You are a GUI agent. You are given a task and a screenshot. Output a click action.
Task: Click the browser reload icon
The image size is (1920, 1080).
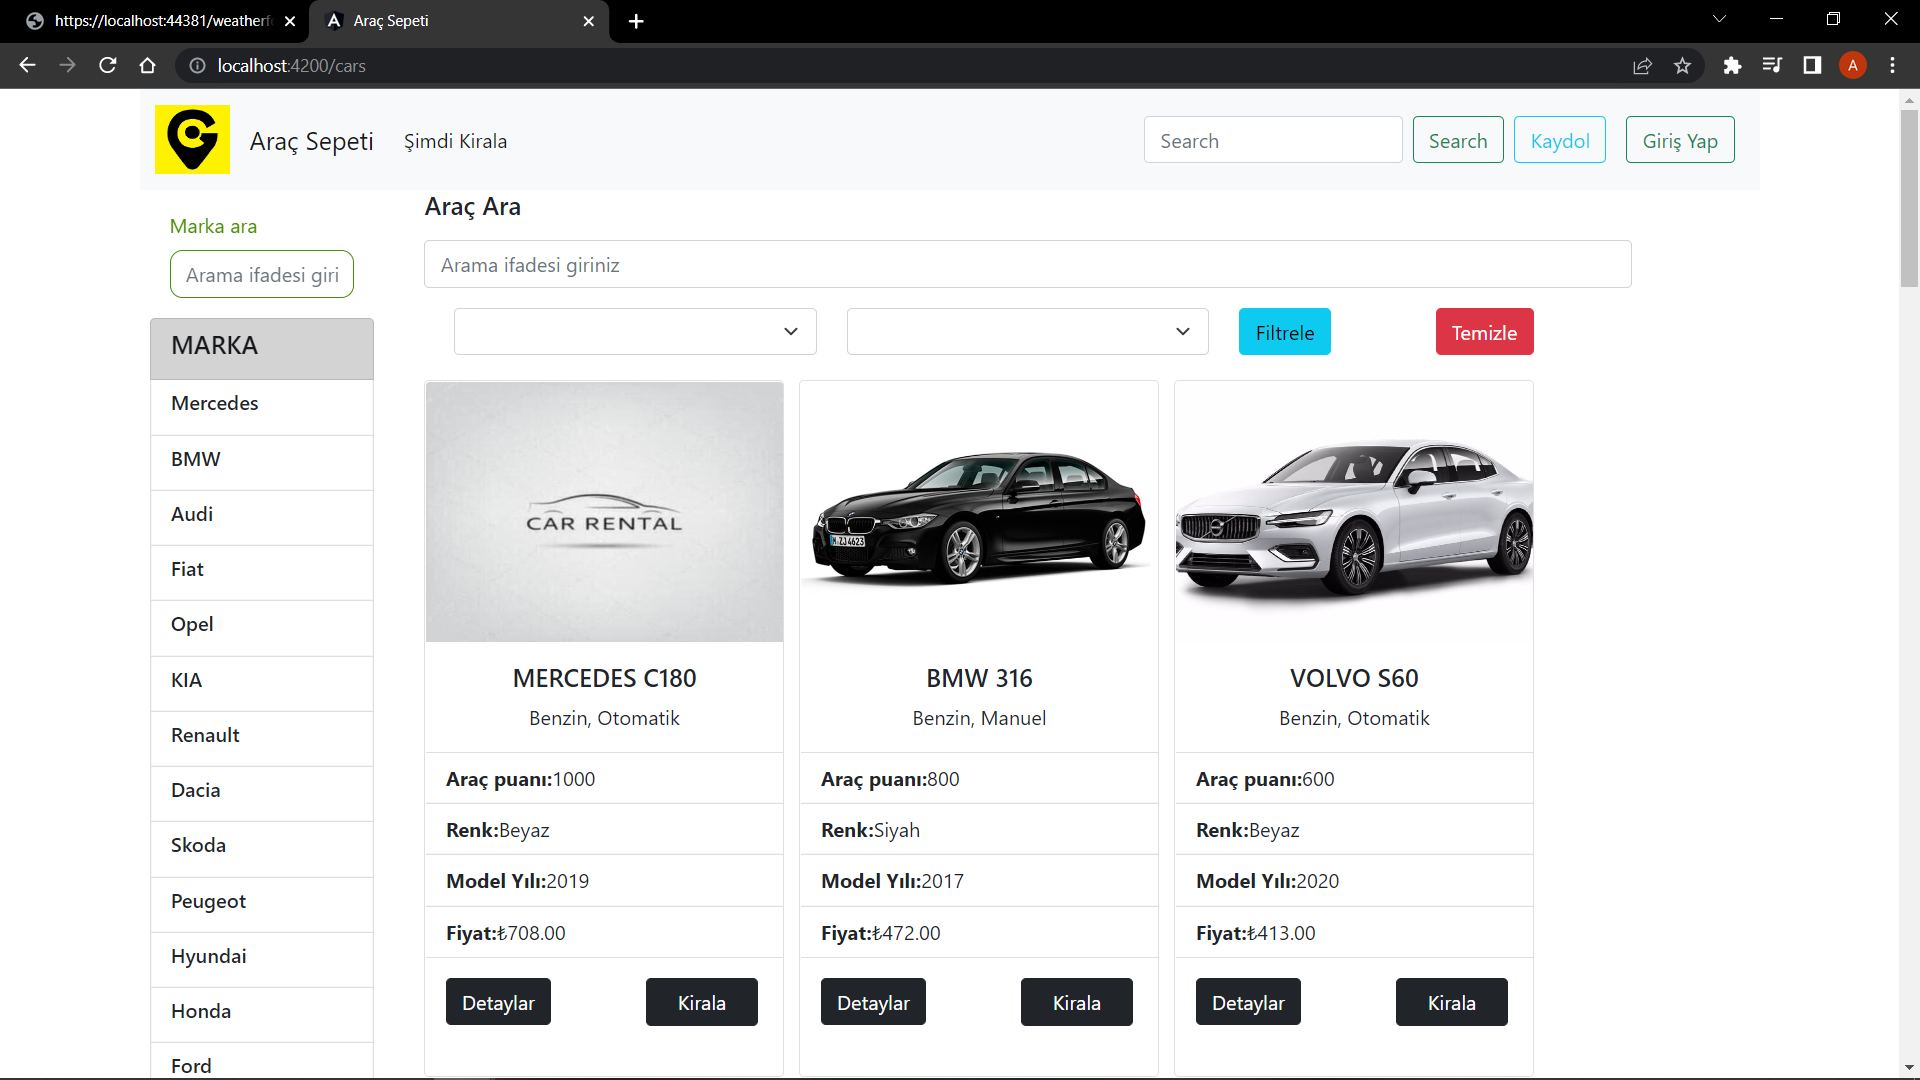point(108,65)
